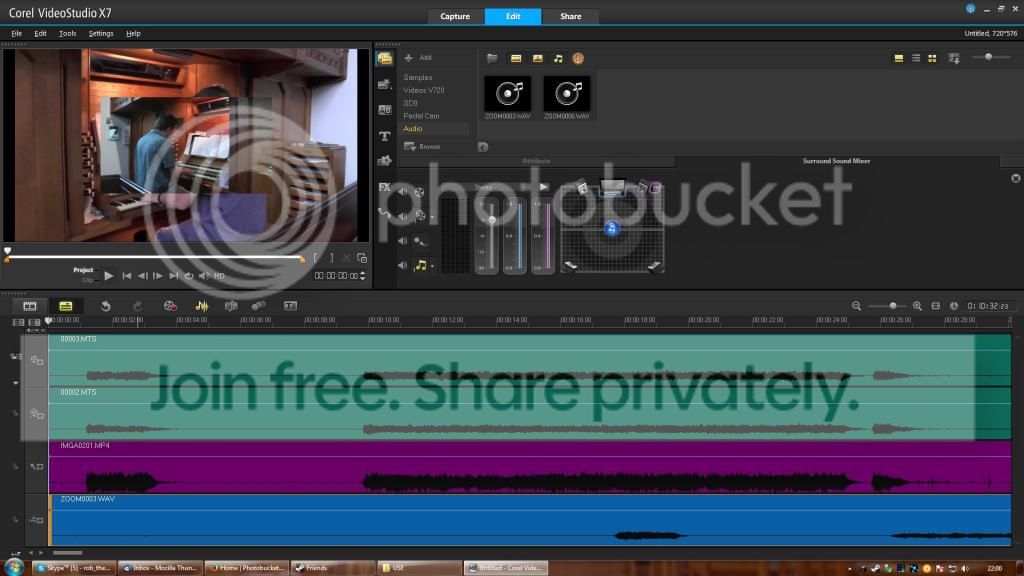Image resolution: width=1024 pixels, height=576 pixels.
Task: Toggle photo files visibility in library
Action: click(x=537, y=58)
